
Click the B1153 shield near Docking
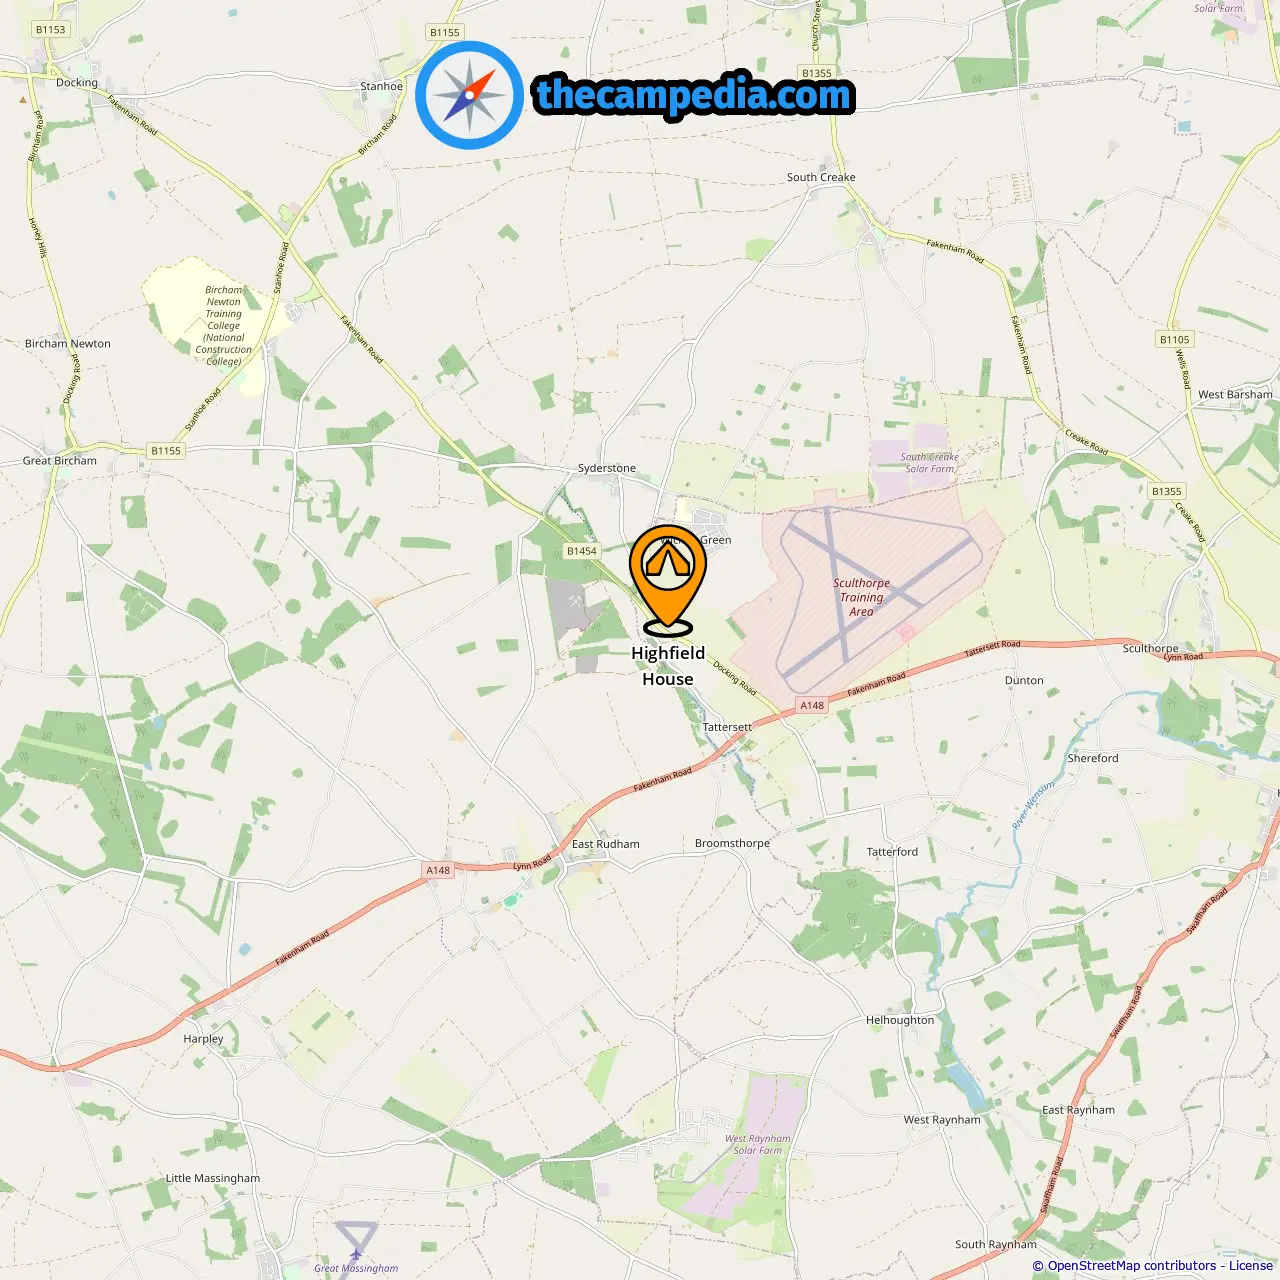[x=51, y=30]
